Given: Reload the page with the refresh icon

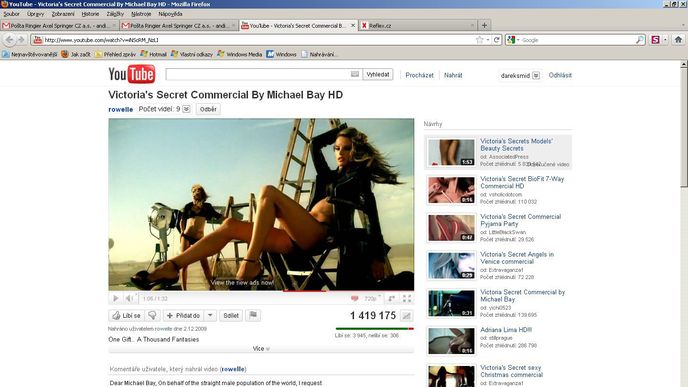Looking at the screenshot, I should pyautogui.click(x=496, y=40).
